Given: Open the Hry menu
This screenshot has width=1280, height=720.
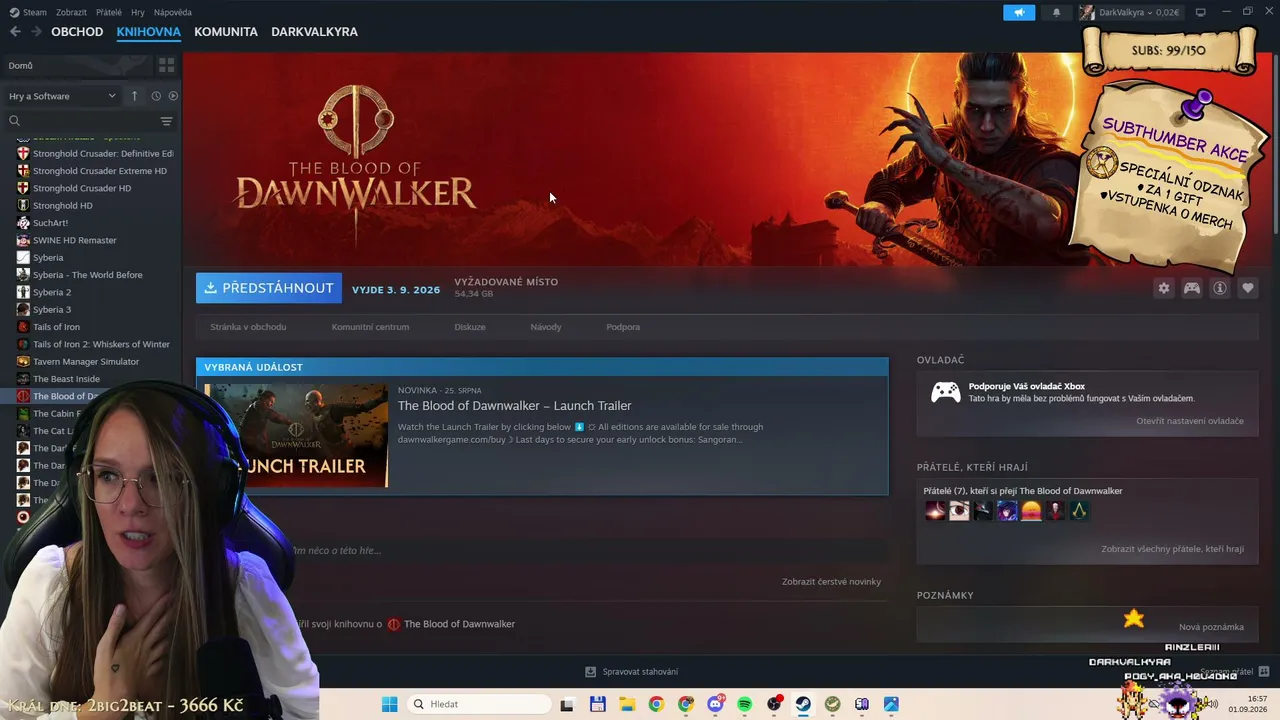Looking at the screenshot, I should coord(138,12).
